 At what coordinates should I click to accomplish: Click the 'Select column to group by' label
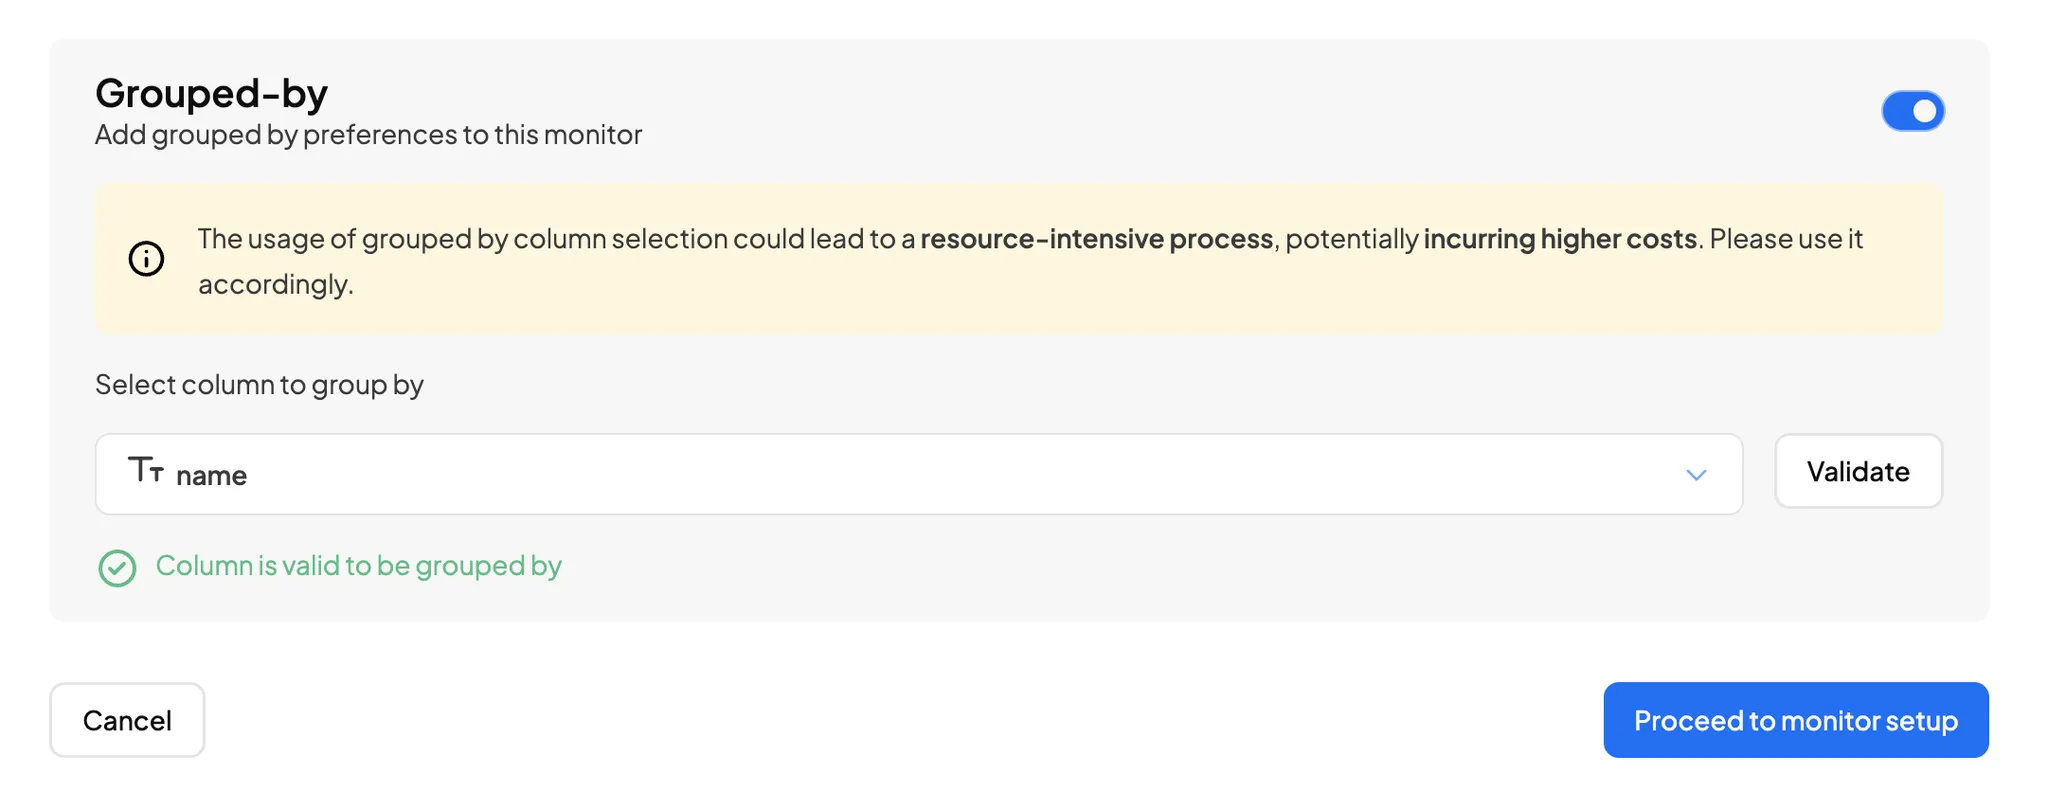coord(259,385)
